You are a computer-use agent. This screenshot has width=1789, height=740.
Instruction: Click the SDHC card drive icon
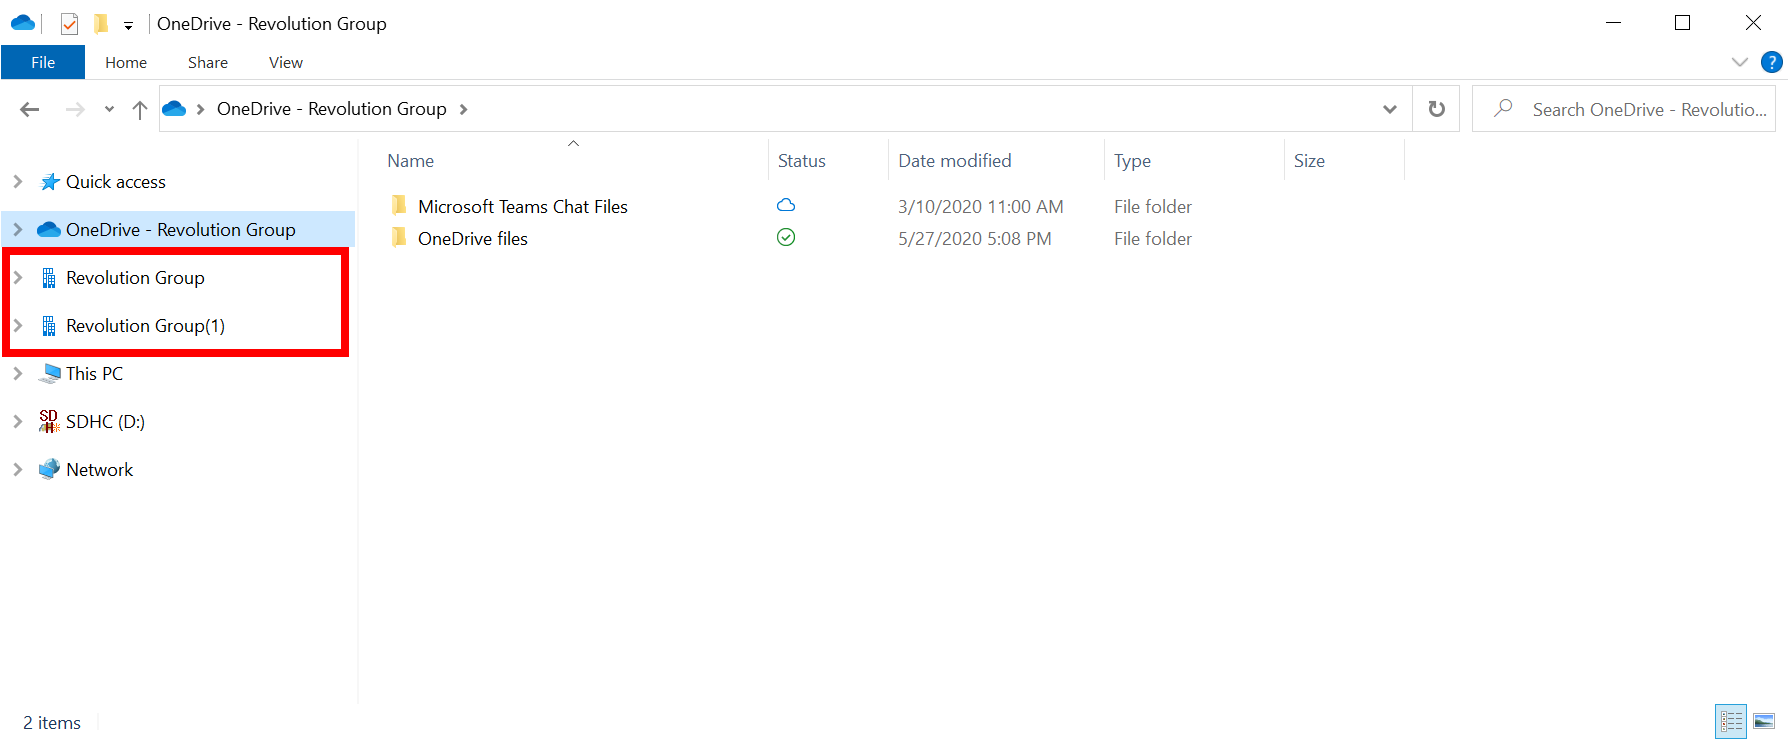click(49, 421)
